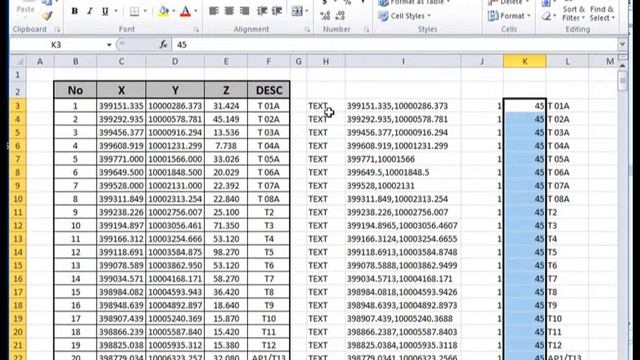This screenshot has height=360, width=640.
Task: Click DESC column cell 'T 05A'
Action: (x=269, y=159)
